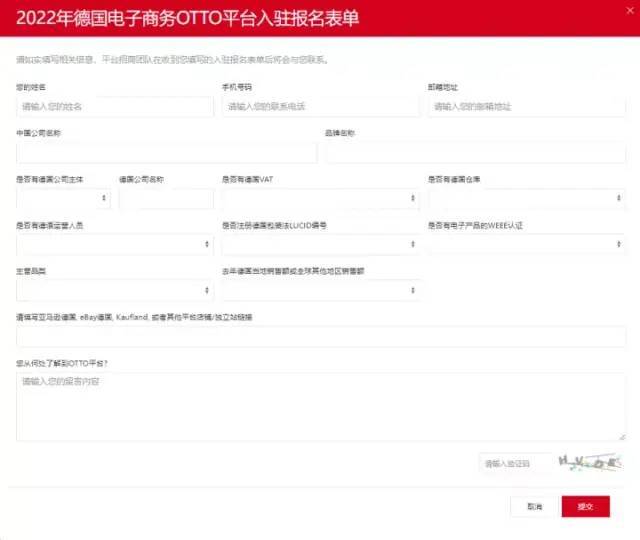This screenshot has width=640, height=540.
Task: Click the store links input (eBay, Kaufland)
Action: (x=321, y=337)
